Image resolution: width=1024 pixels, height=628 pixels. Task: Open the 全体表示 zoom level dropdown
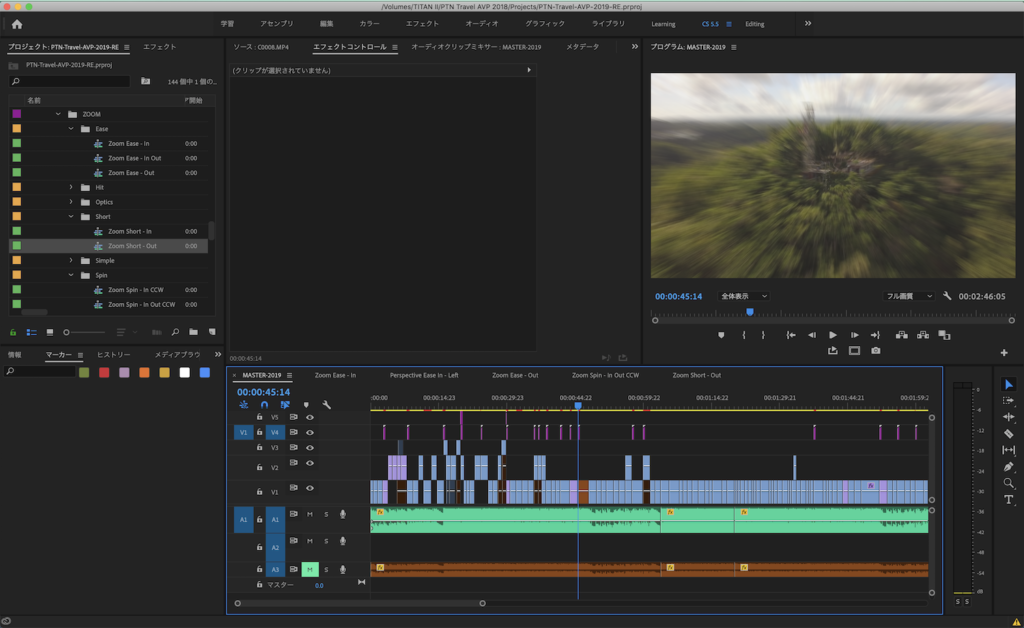[744, 296]
